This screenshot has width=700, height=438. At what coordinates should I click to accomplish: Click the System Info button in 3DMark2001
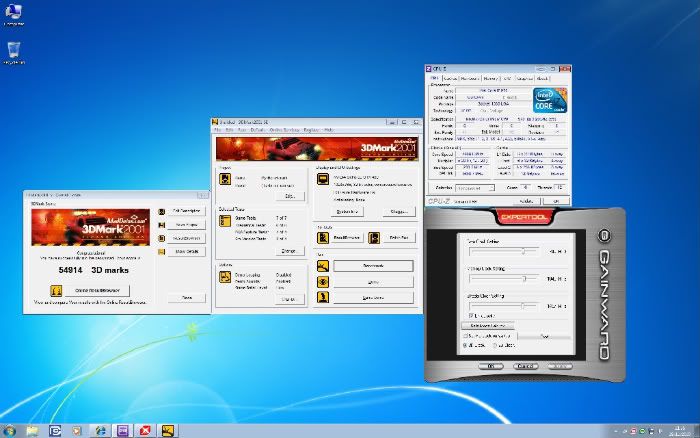click(x=347, y=212)
